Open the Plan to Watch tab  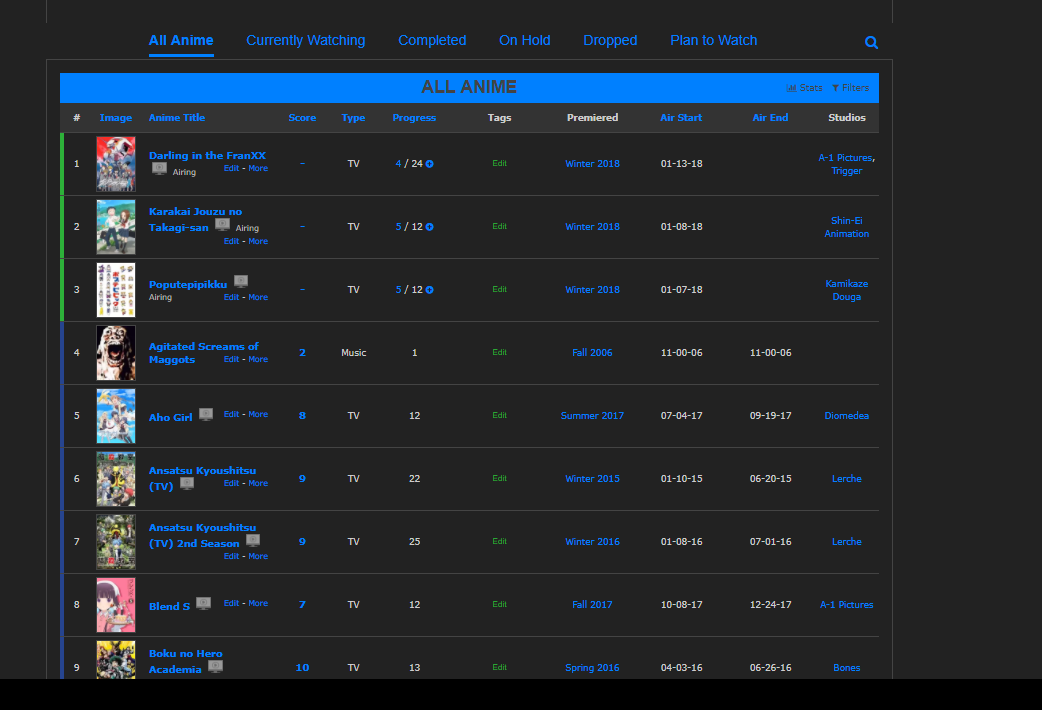pos(714,41)
